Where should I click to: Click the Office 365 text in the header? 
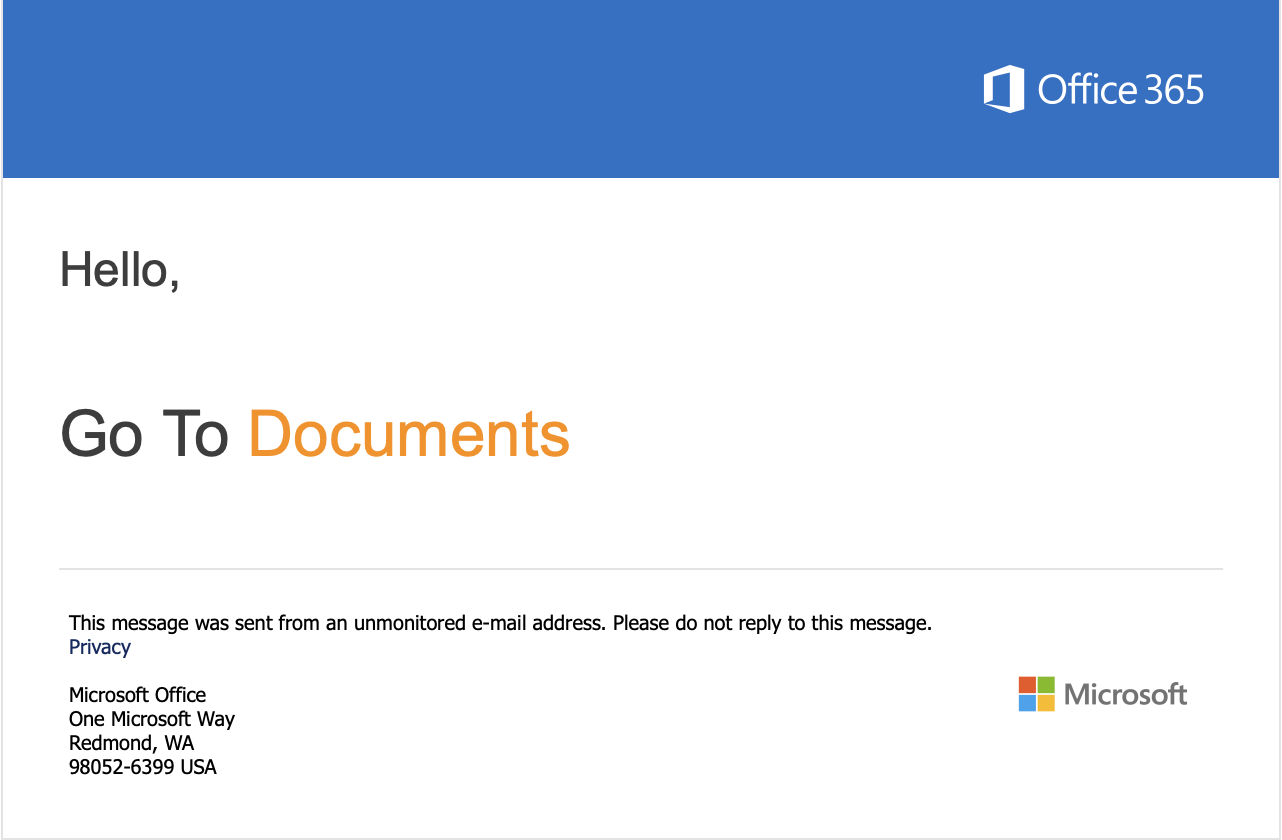[1122, 89]
